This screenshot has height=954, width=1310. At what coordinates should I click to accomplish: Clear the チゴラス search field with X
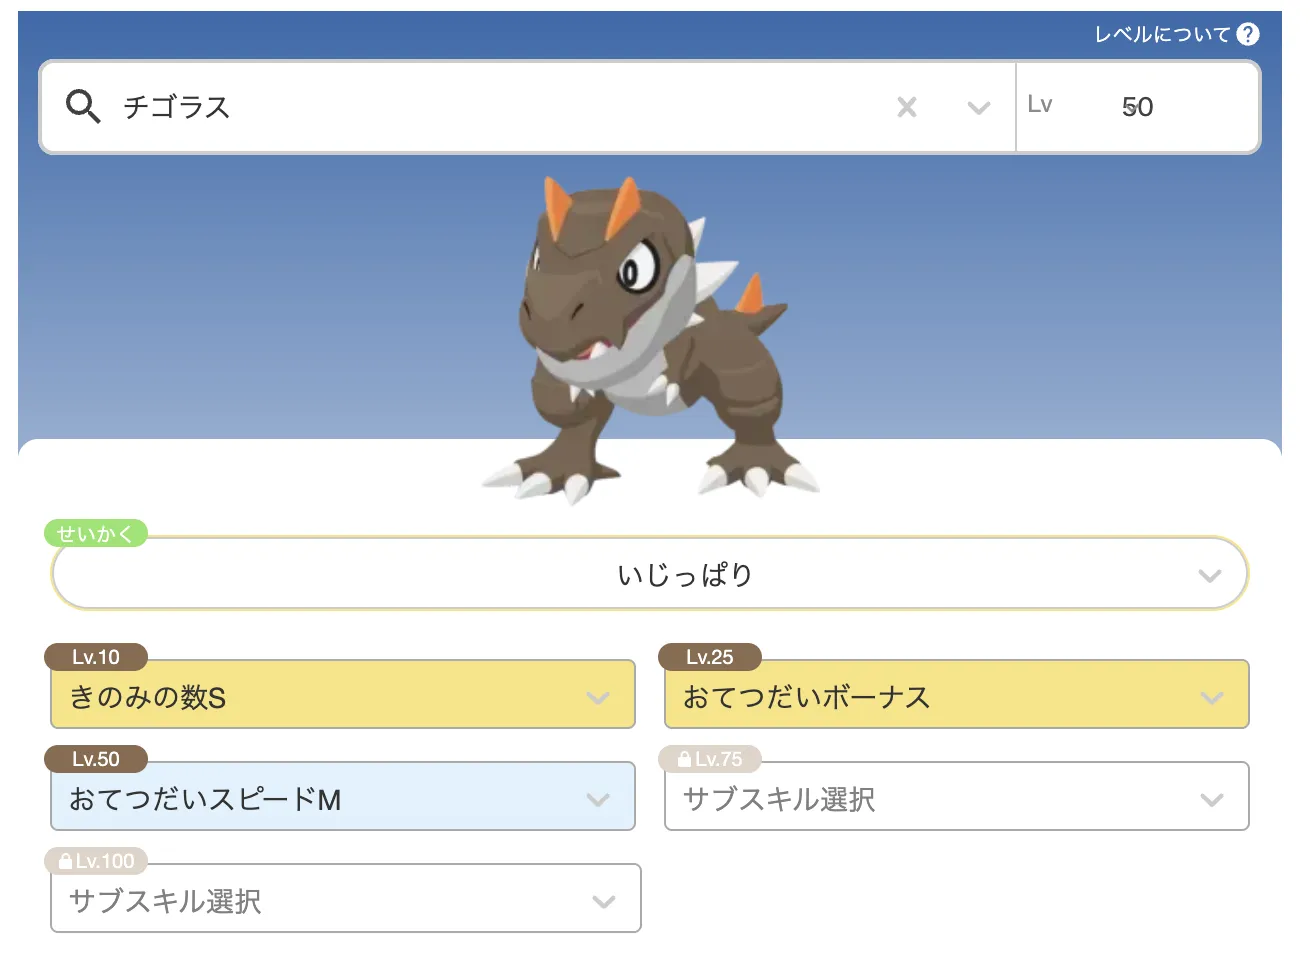pyautogui.click(x=907, y=107)
